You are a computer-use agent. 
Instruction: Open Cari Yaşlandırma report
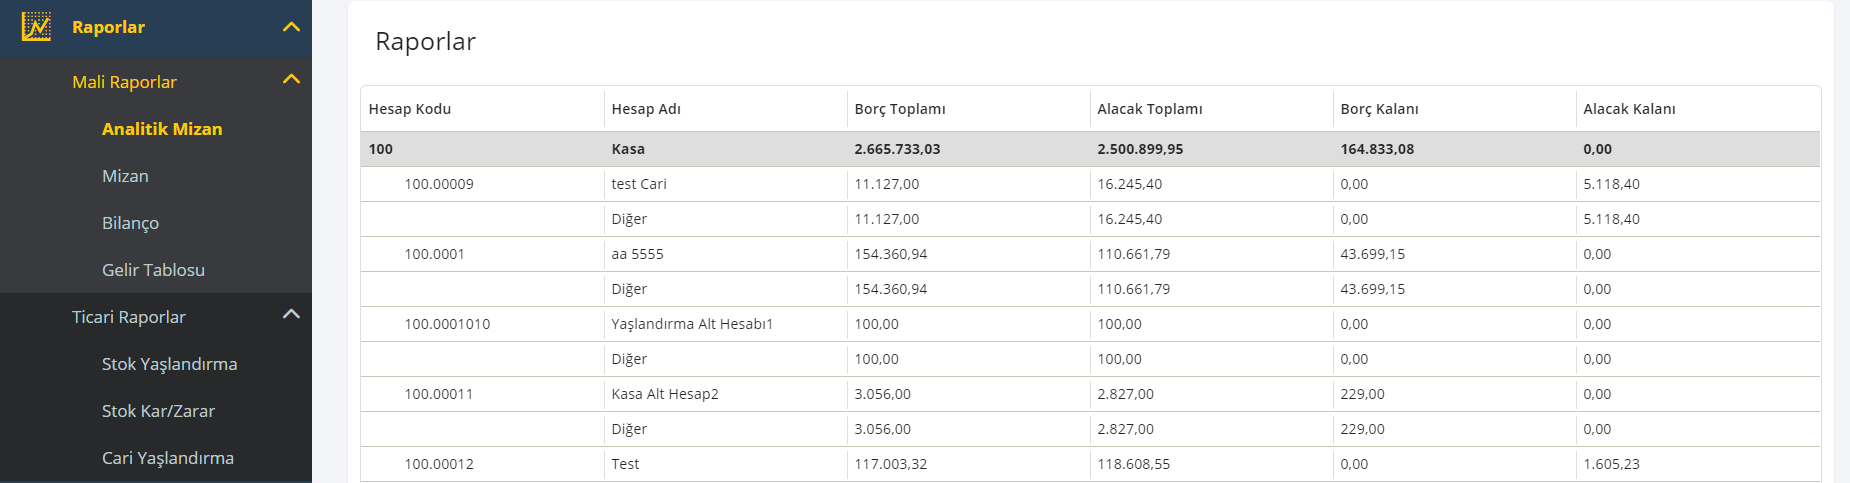click(x=167, y=458)
